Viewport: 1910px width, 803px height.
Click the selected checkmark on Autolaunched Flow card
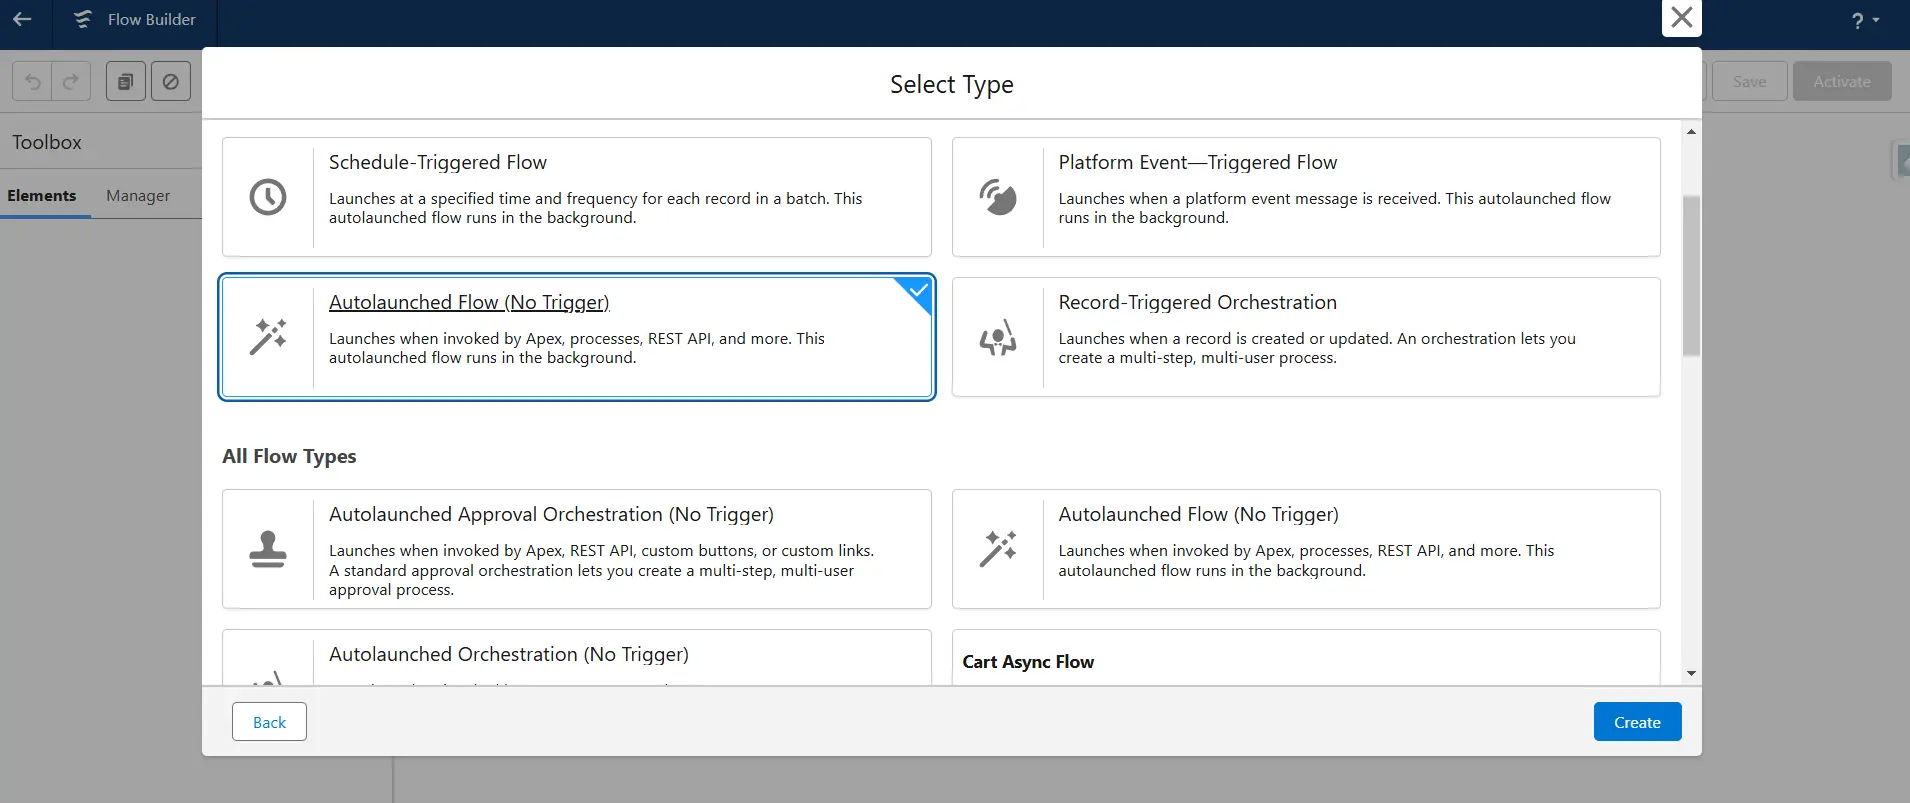click(x=918, y=291)
